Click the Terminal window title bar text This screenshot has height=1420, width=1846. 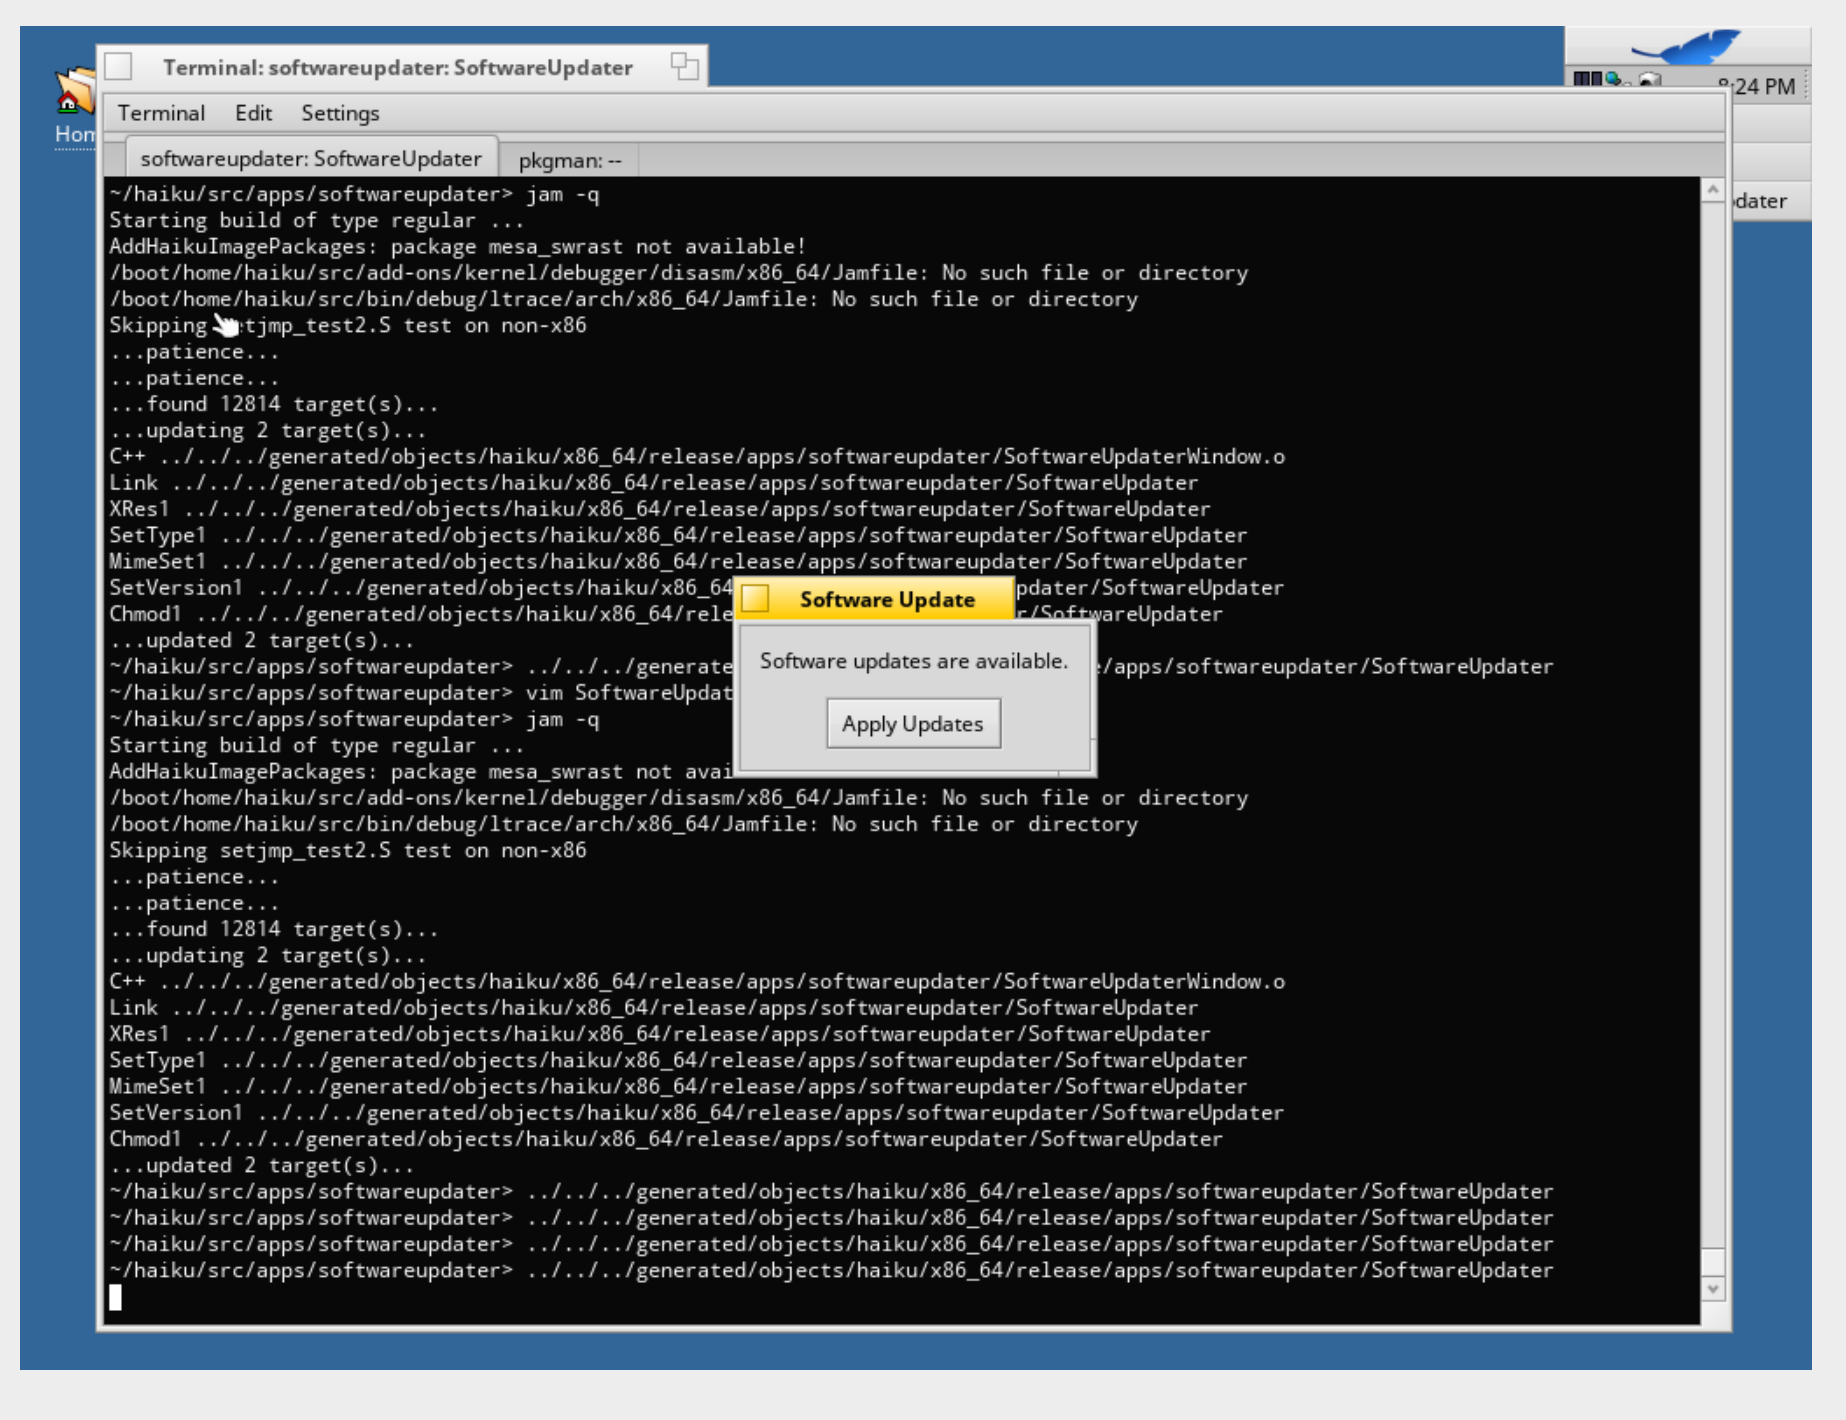397,67
